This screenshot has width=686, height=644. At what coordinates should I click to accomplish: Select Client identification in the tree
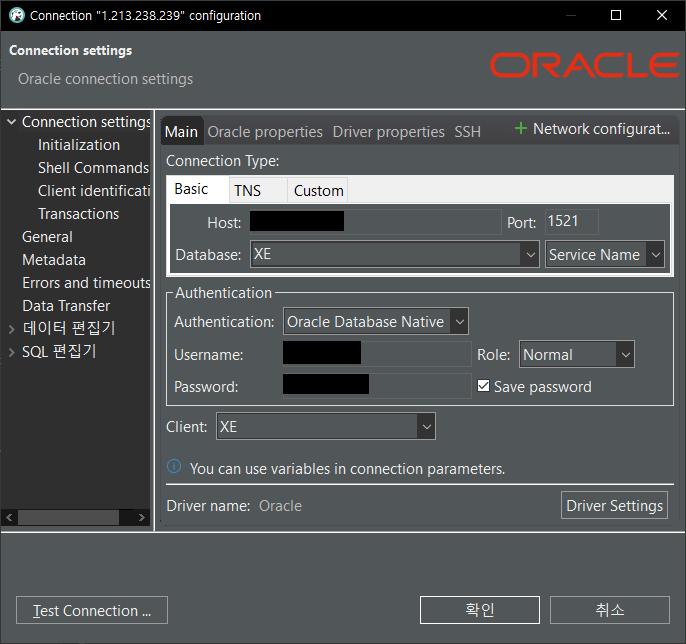click(x=94, y=191)
